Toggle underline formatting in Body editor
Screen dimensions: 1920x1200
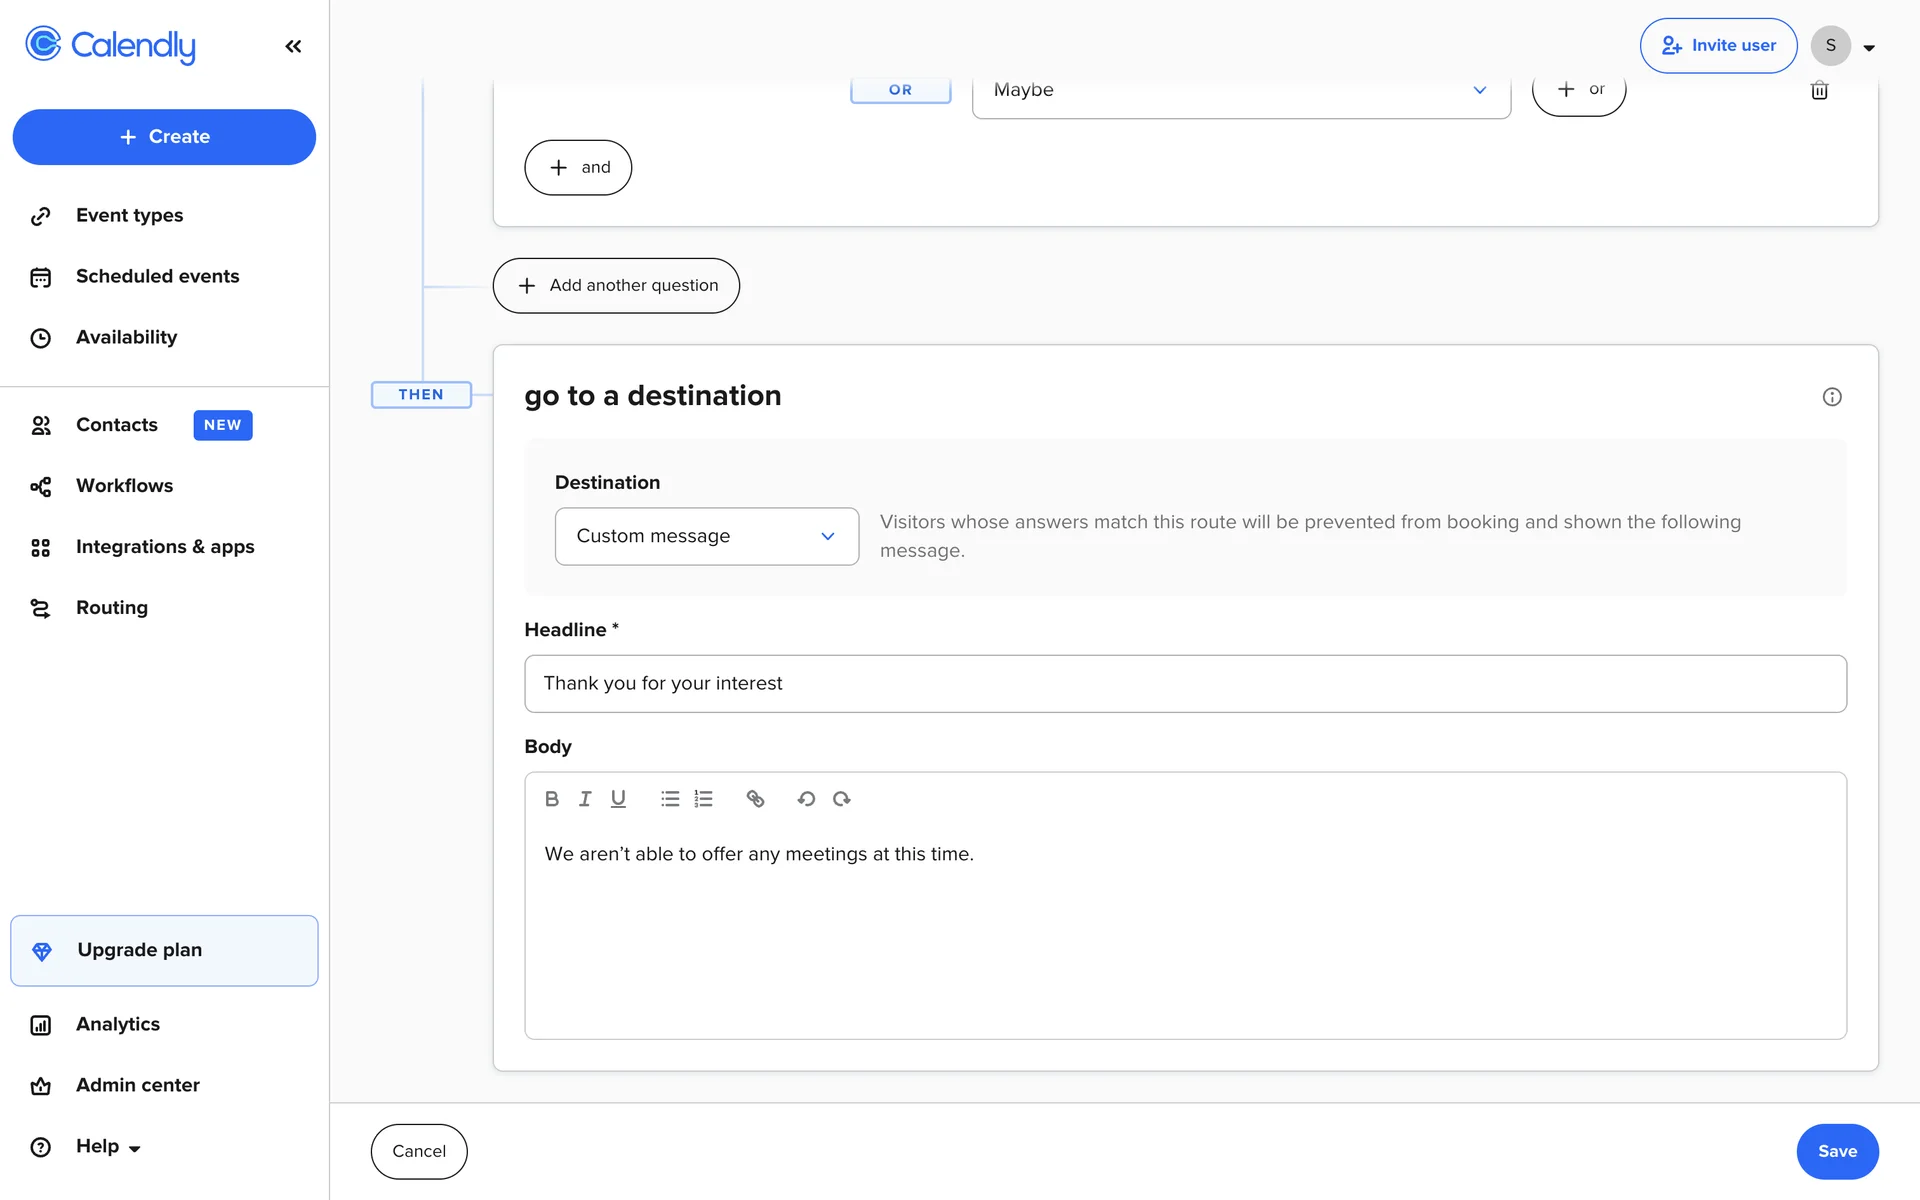click(x=618, y=799)
